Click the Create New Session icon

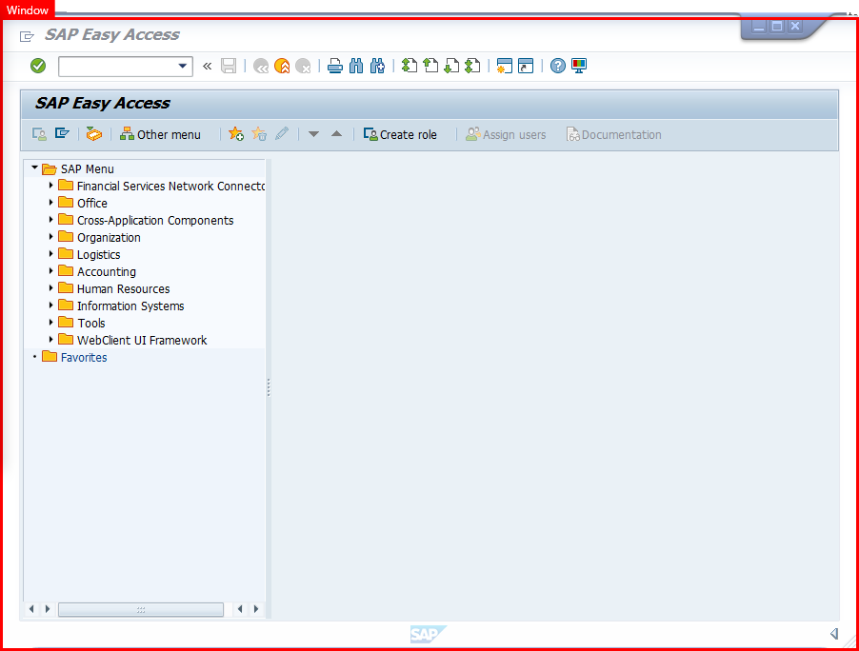point(504,66)
